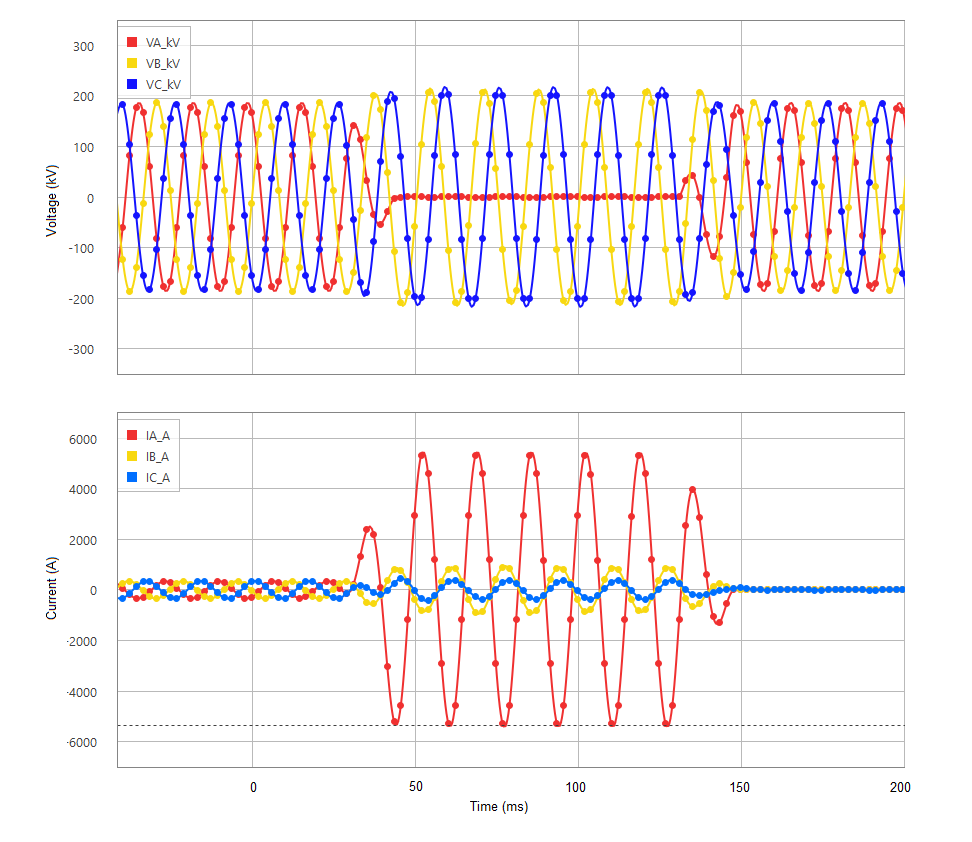
Task: Select the VB_kV legend label text
Action: 163,62
